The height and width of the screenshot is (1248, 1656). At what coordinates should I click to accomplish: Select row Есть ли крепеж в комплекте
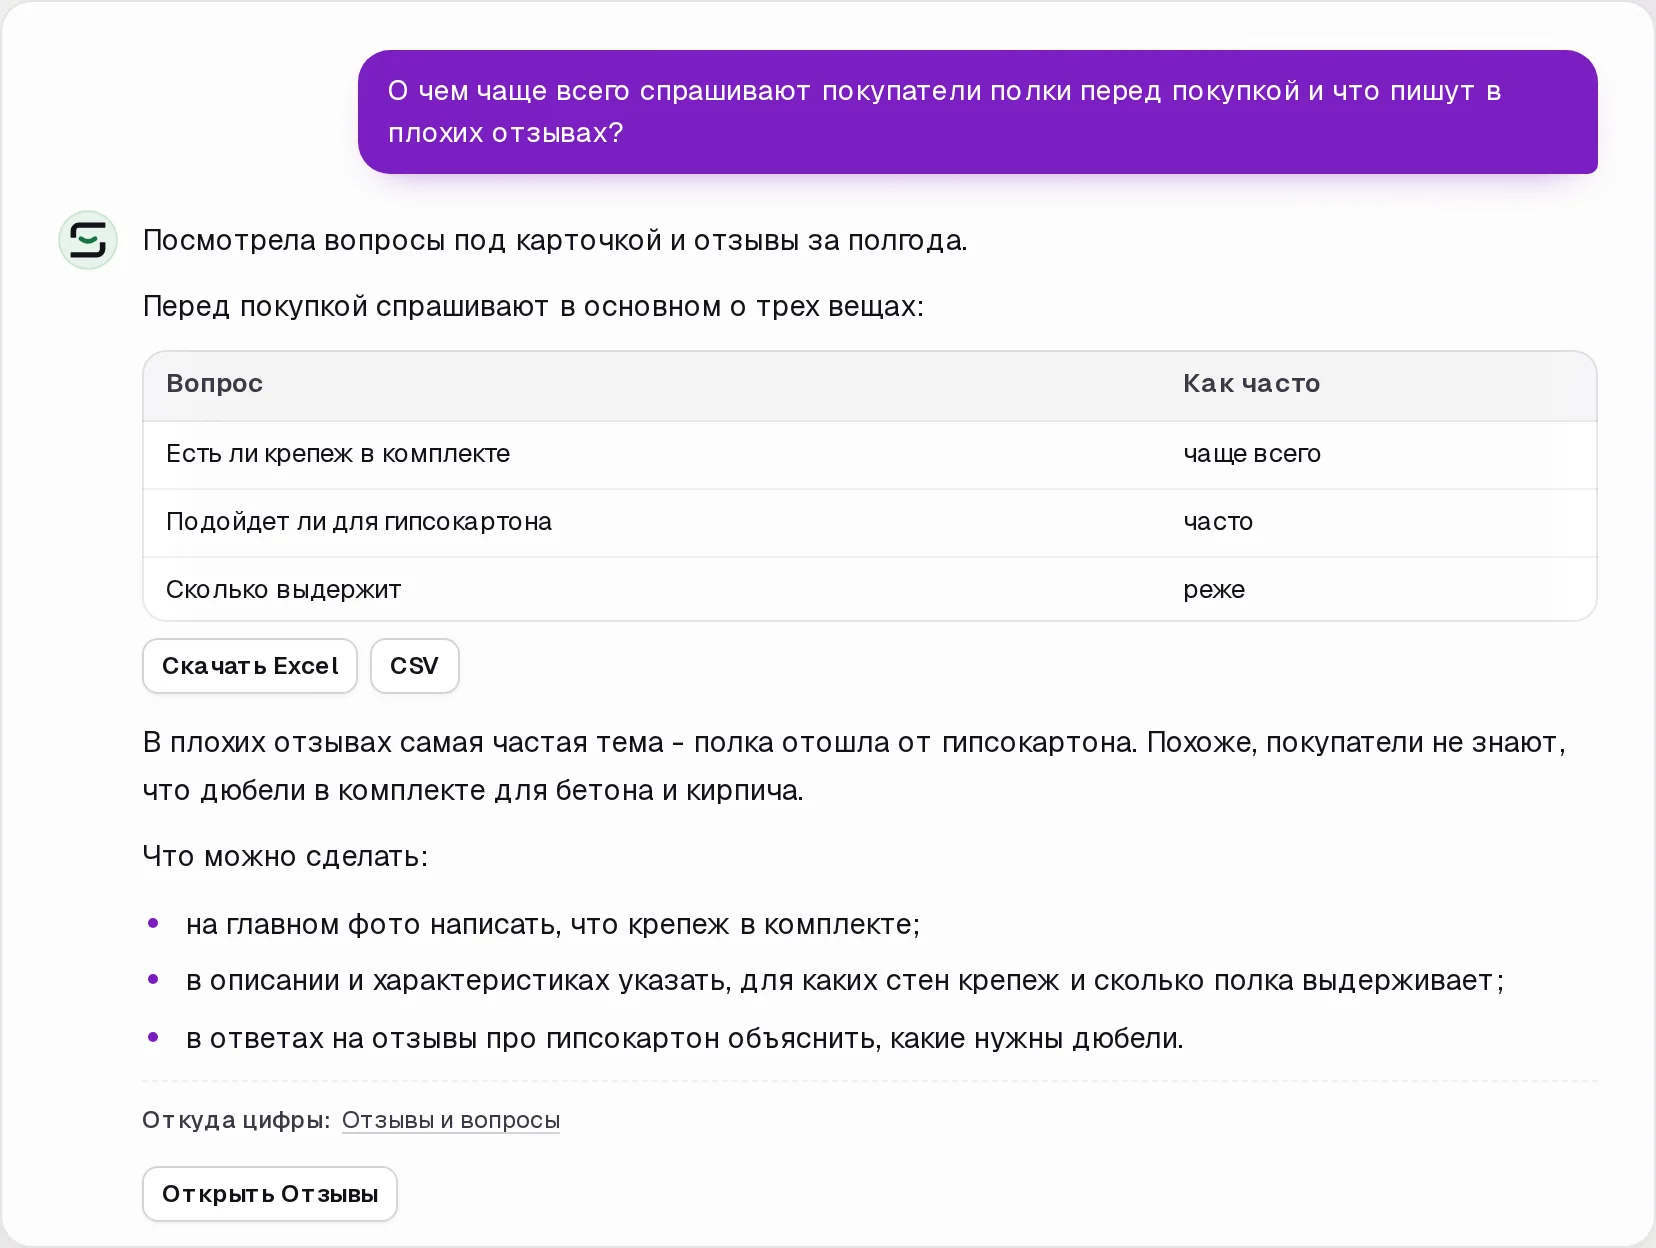pos(870,454)
